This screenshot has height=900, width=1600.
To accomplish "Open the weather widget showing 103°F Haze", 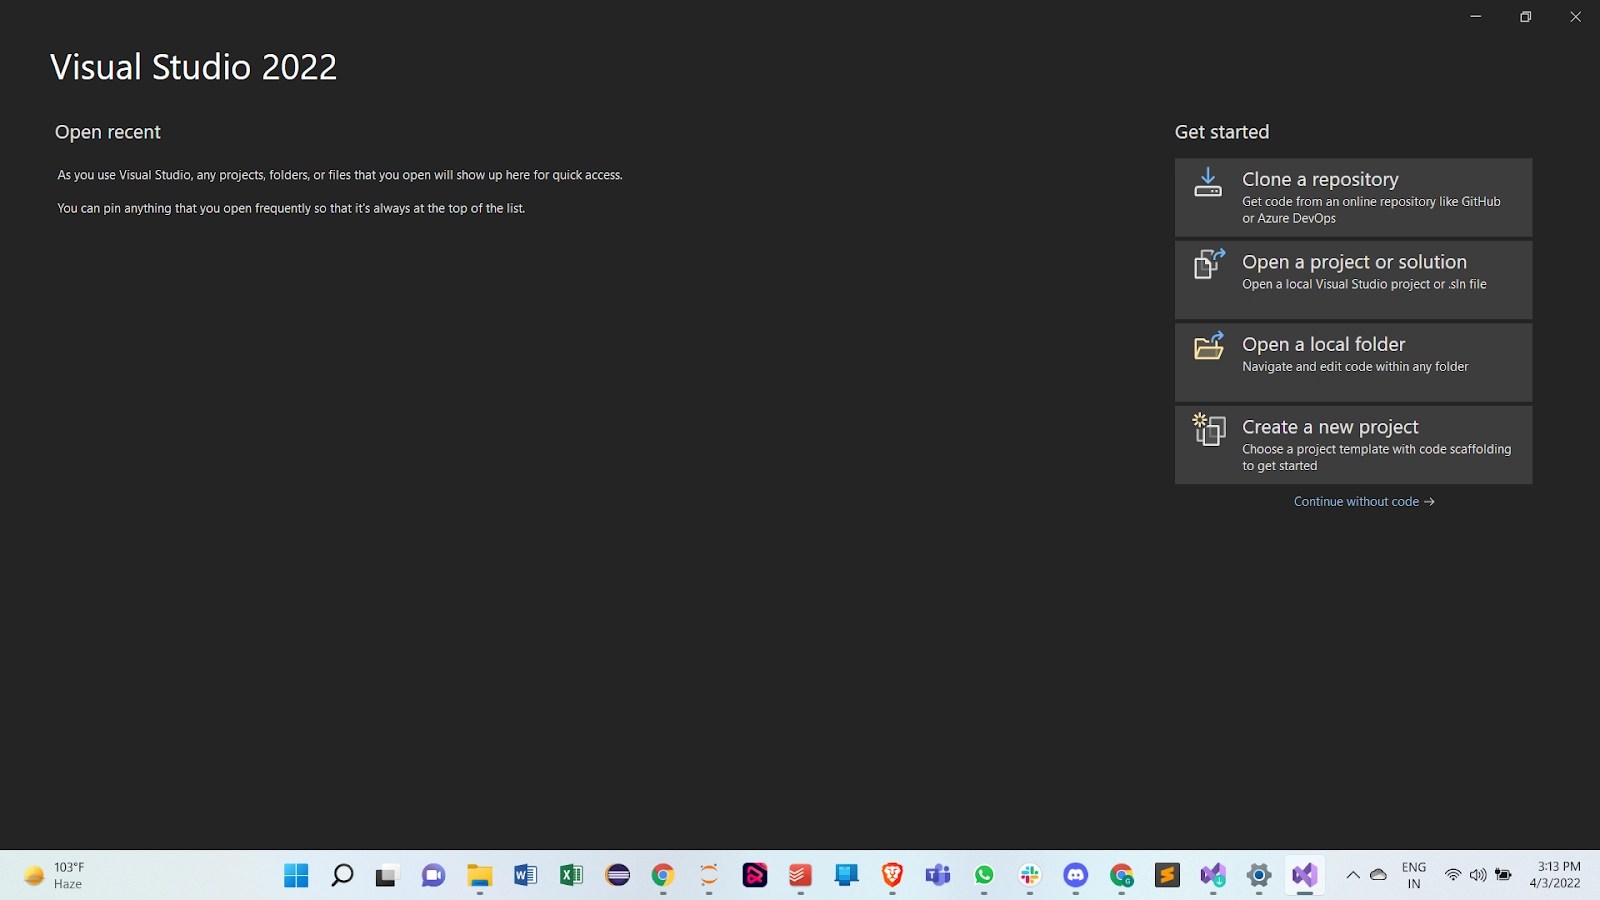I will 55,875.
